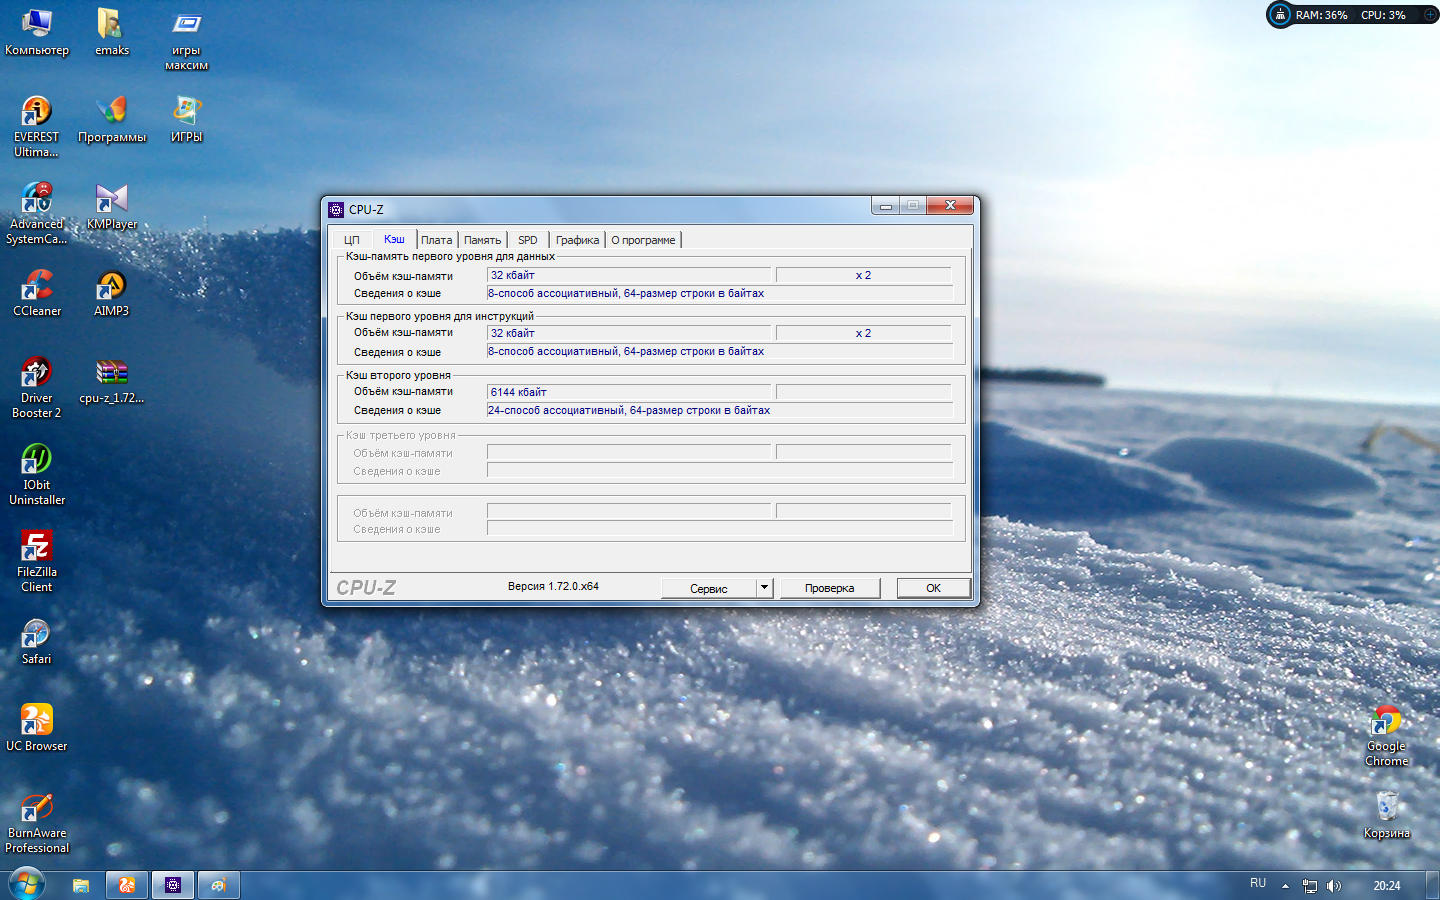
Task: Click the Проверка button
Action: 829,588
